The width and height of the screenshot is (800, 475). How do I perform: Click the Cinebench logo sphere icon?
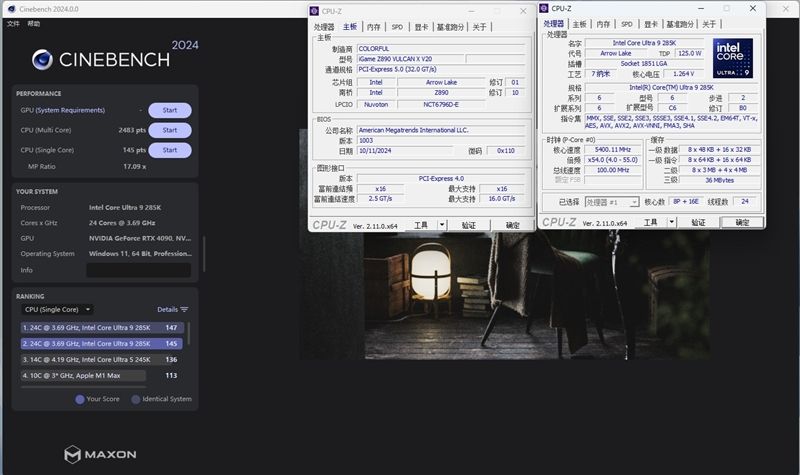42,60
